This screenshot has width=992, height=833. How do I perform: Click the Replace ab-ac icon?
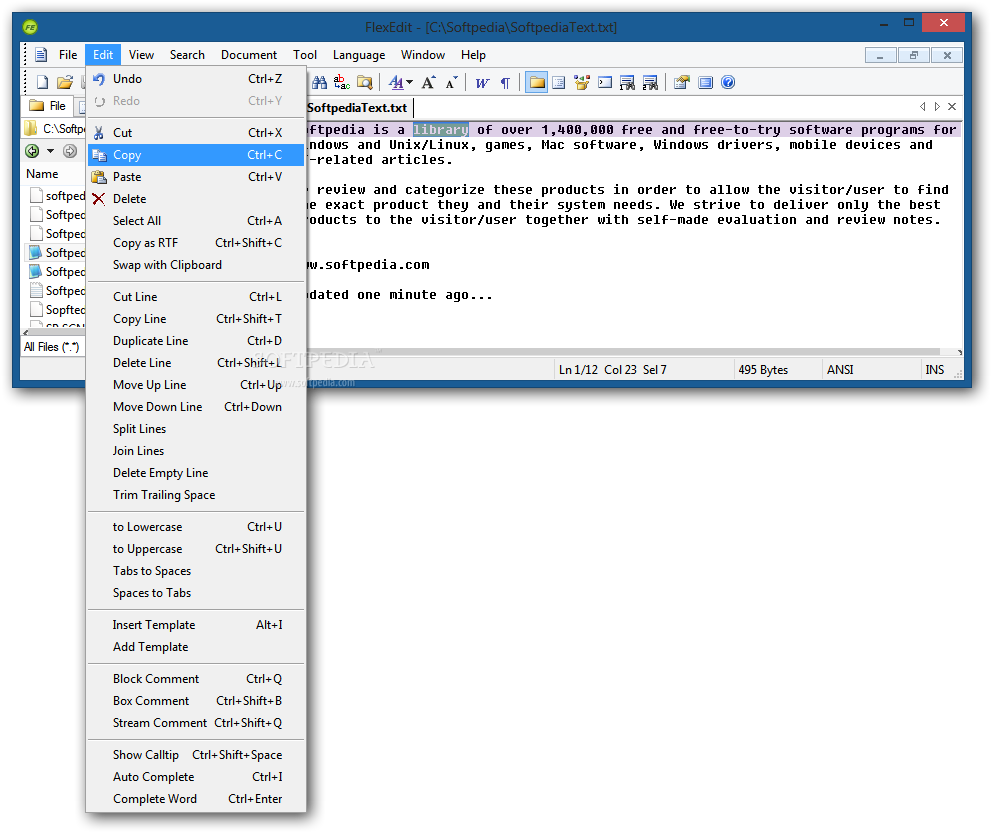pos(342,82)
